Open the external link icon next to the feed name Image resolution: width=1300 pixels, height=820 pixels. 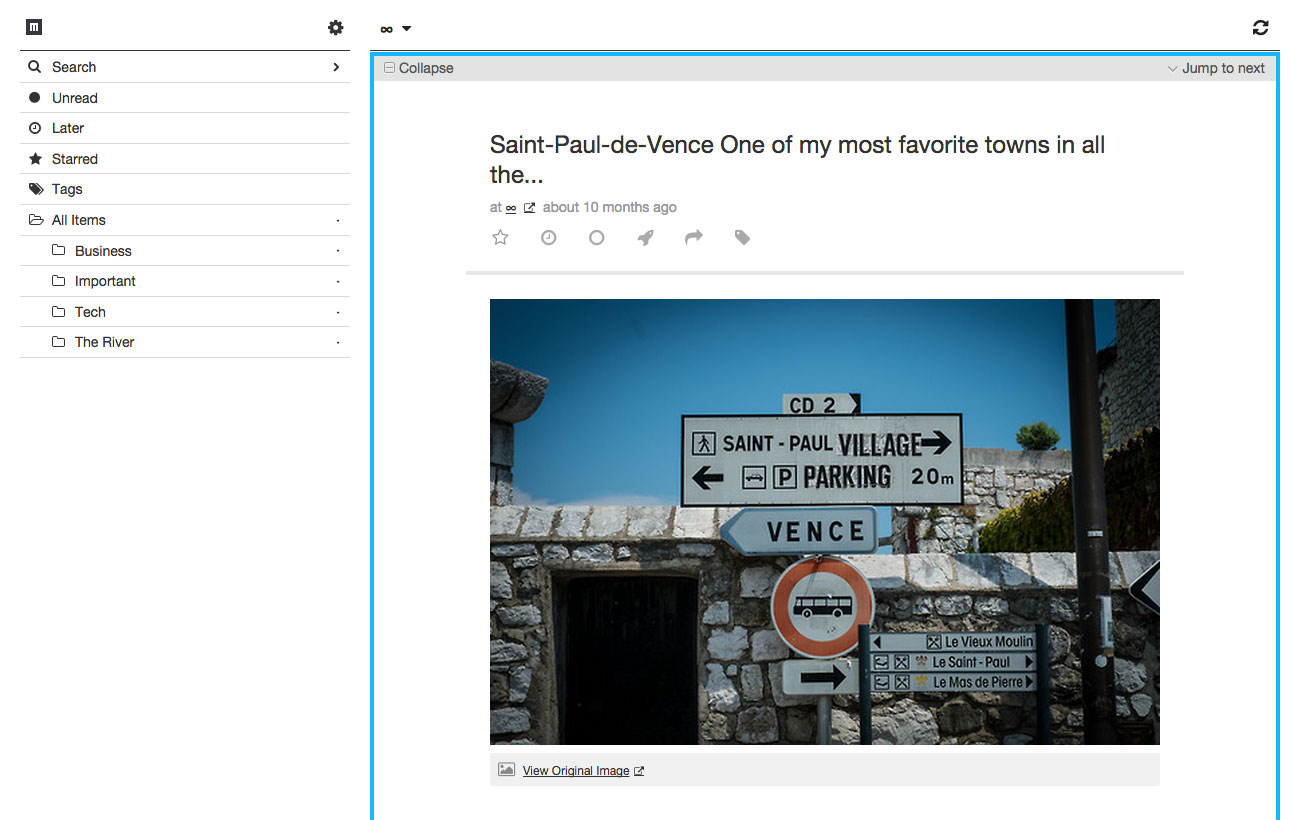(x=530, y=208)
